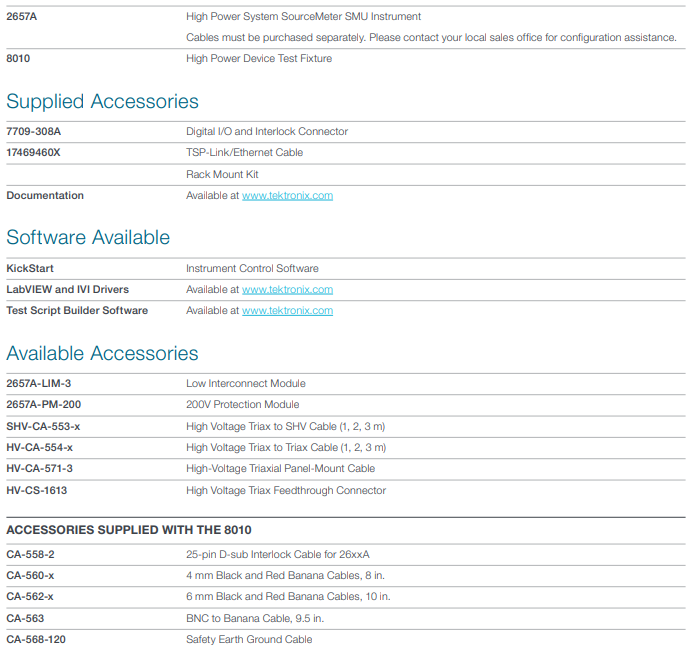Select part number CA-560-x
The height and width of the screenshot is (651, 692).
[30, 576]
